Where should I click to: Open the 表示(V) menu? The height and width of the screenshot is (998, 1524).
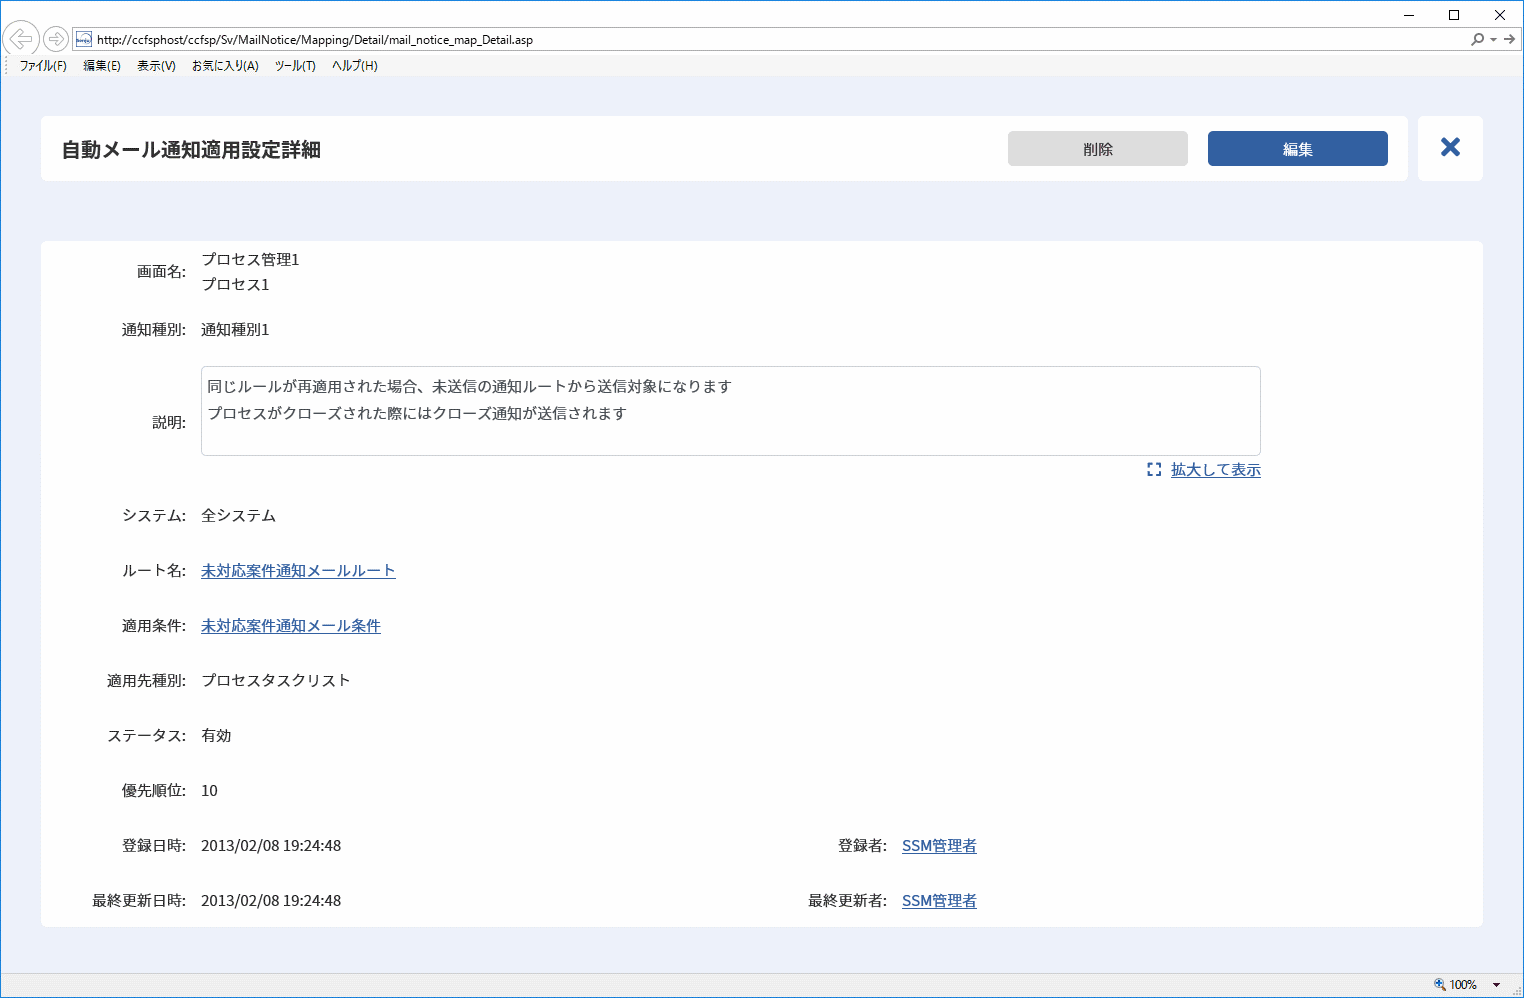tap(156, 66)
